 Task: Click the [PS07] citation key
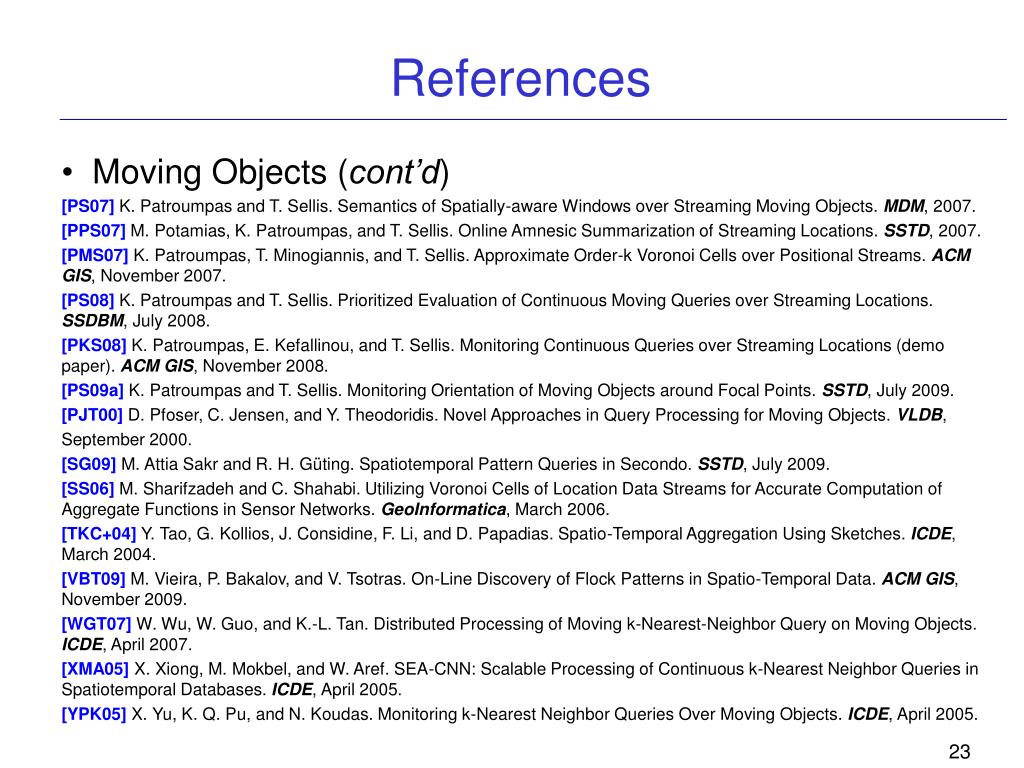[88, 206]
